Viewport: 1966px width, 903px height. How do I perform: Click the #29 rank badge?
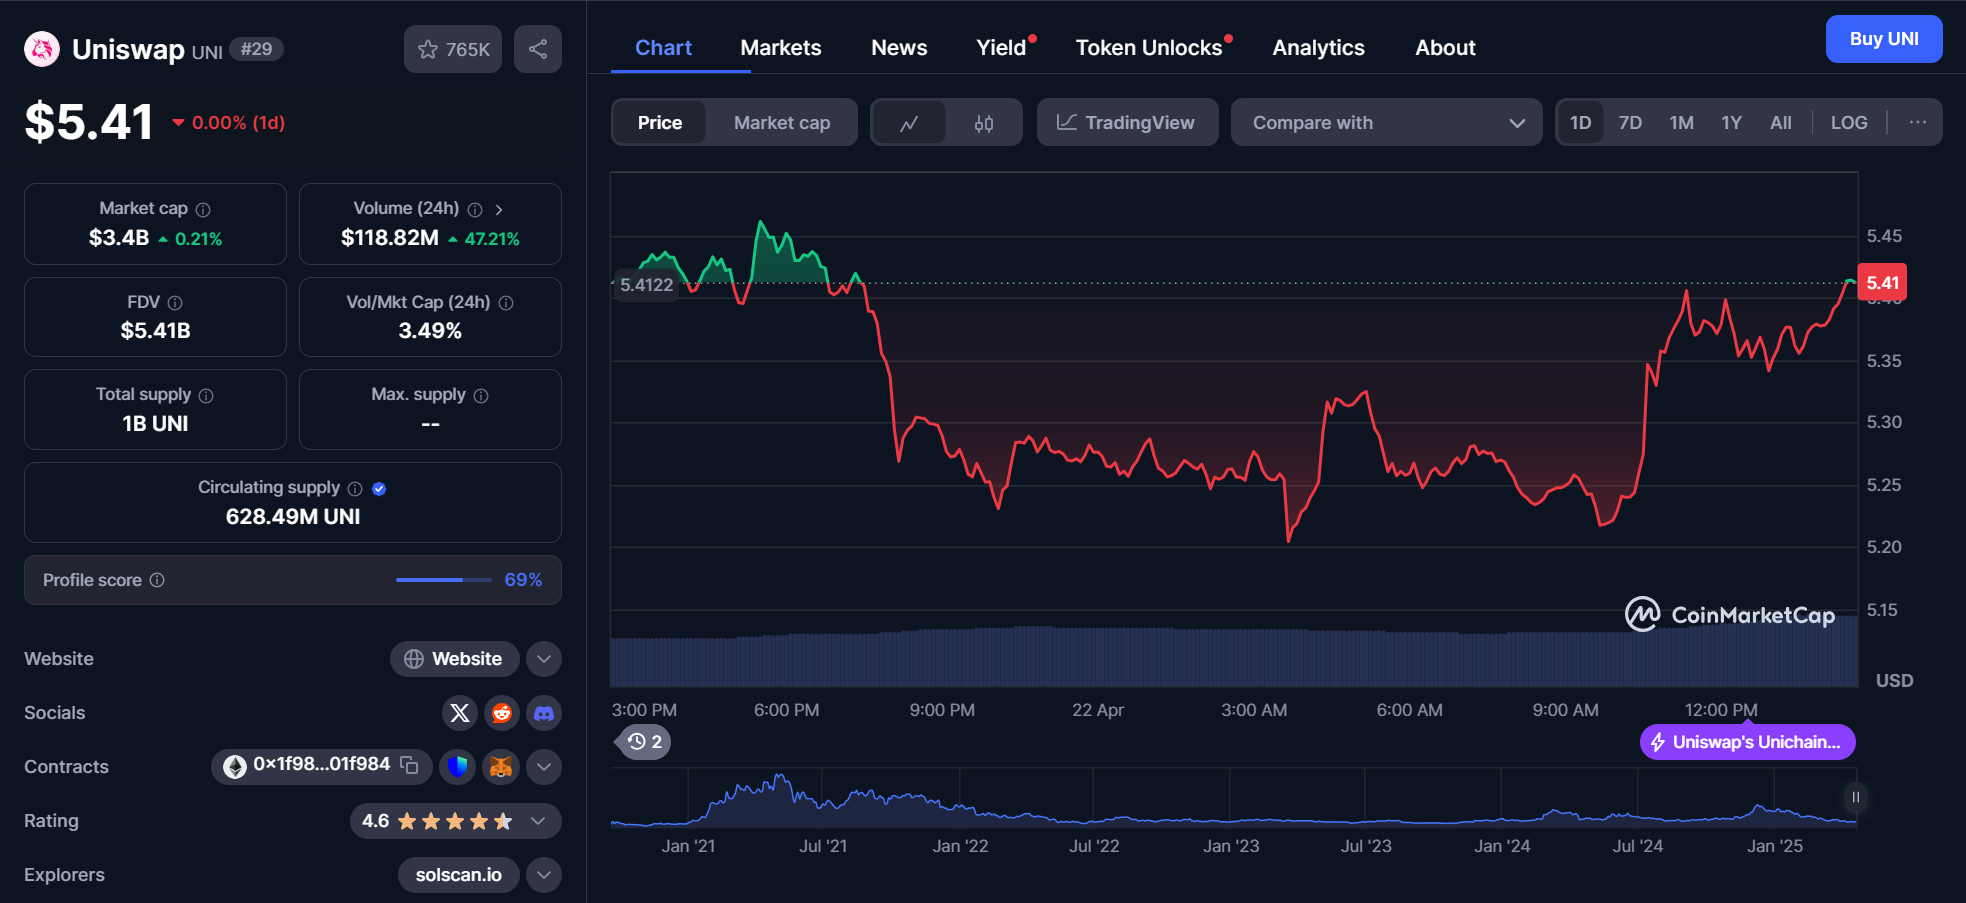coord(257,49)
